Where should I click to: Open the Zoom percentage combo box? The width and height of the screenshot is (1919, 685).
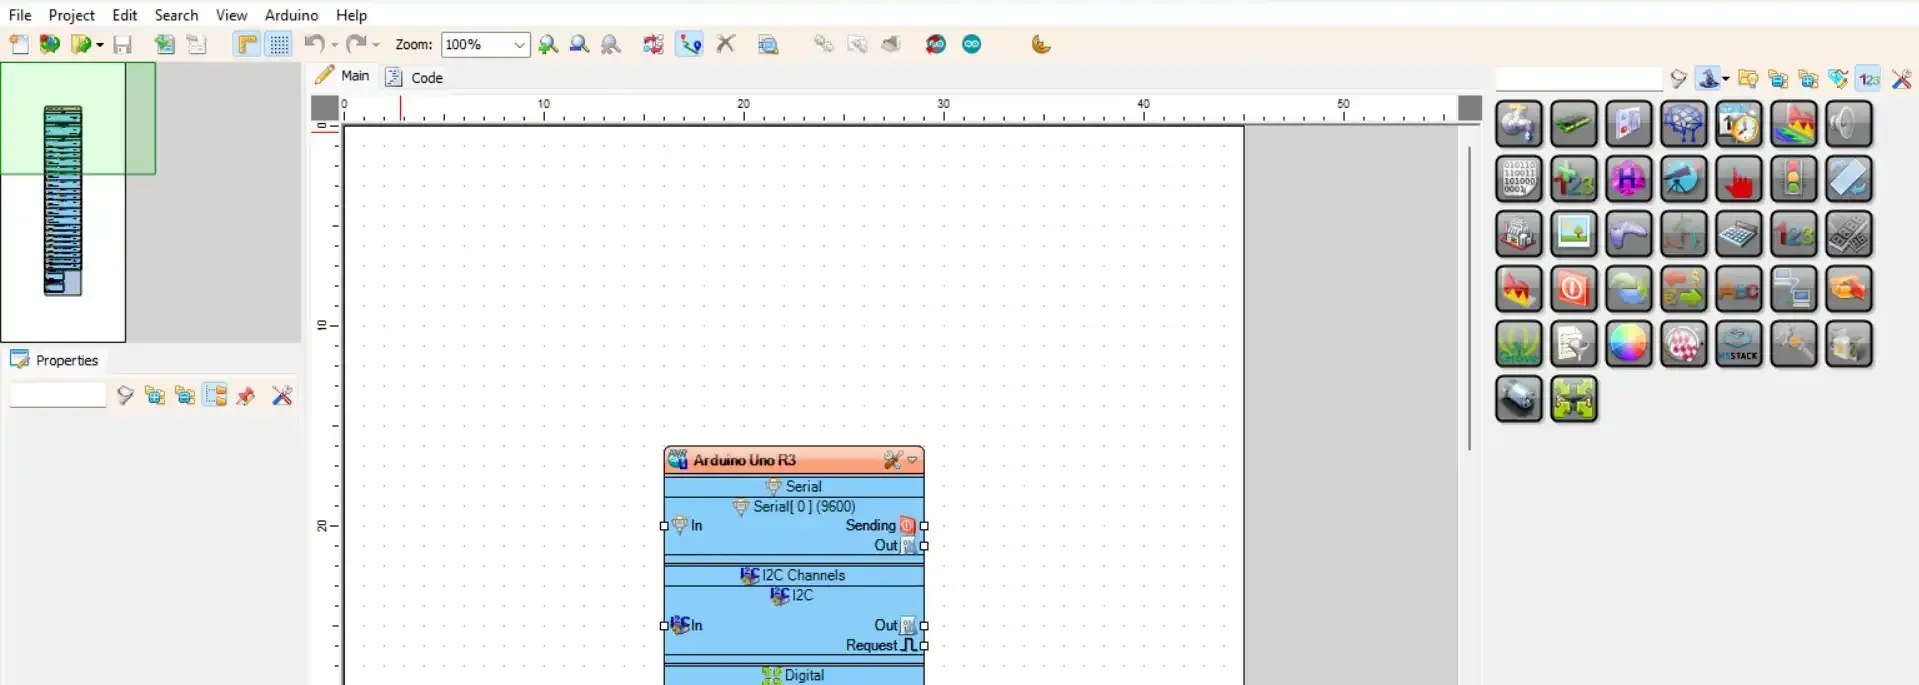coord(485,44)
